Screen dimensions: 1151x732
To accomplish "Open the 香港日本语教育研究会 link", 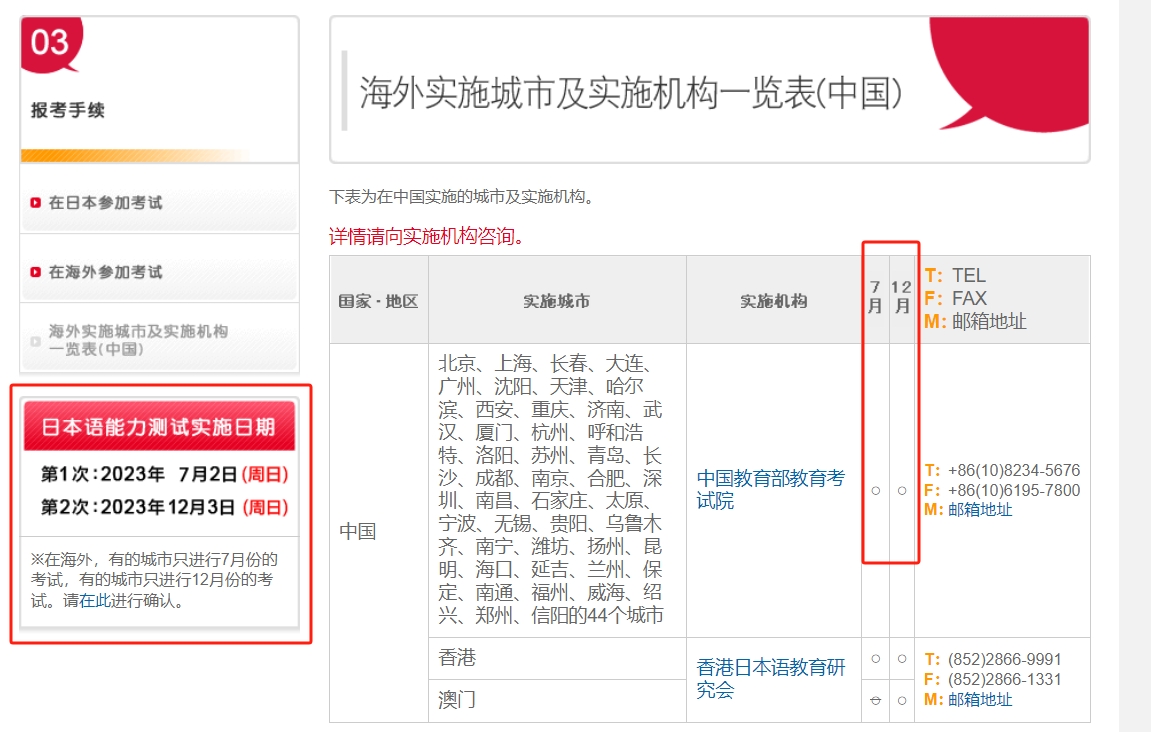I will [x=770, y=678].
